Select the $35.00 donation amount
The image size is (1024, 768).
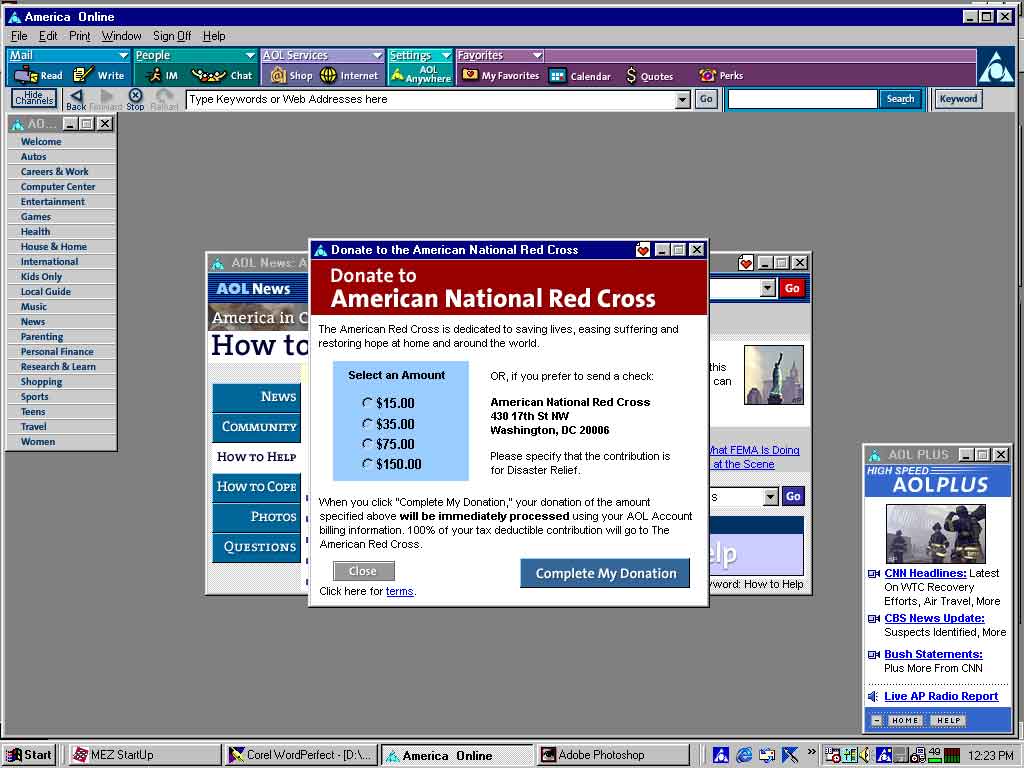point(368,424)
